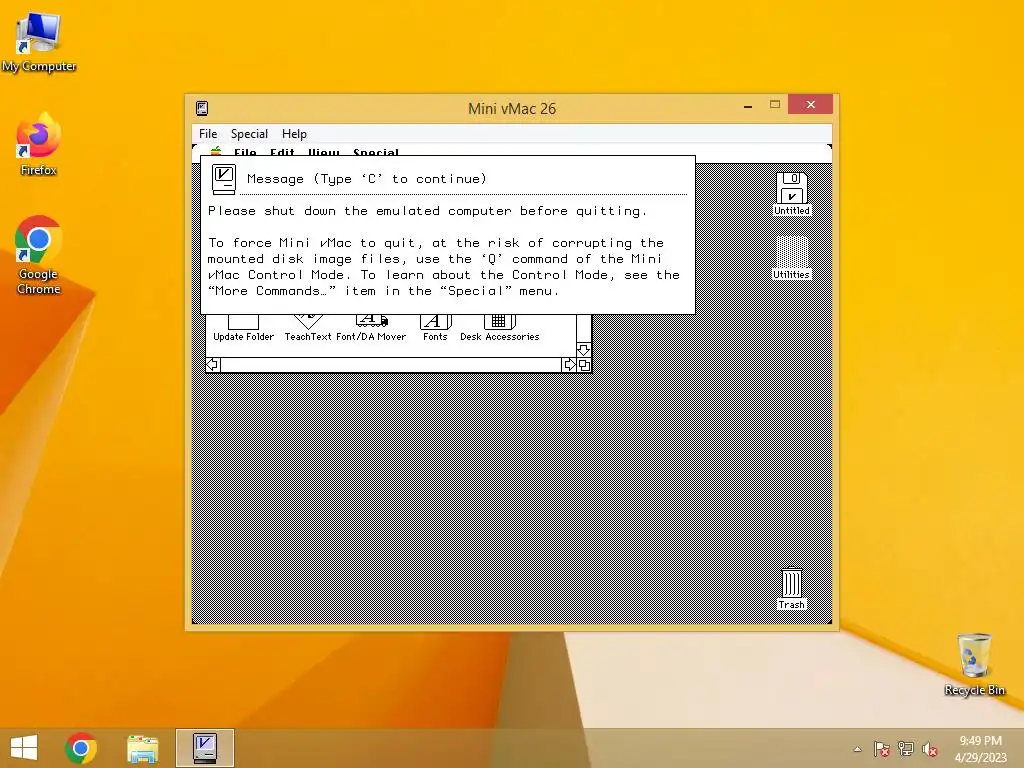The image size is (1024, 768).
Task: Select the Update Folder icon
Action: click(243, 328)
